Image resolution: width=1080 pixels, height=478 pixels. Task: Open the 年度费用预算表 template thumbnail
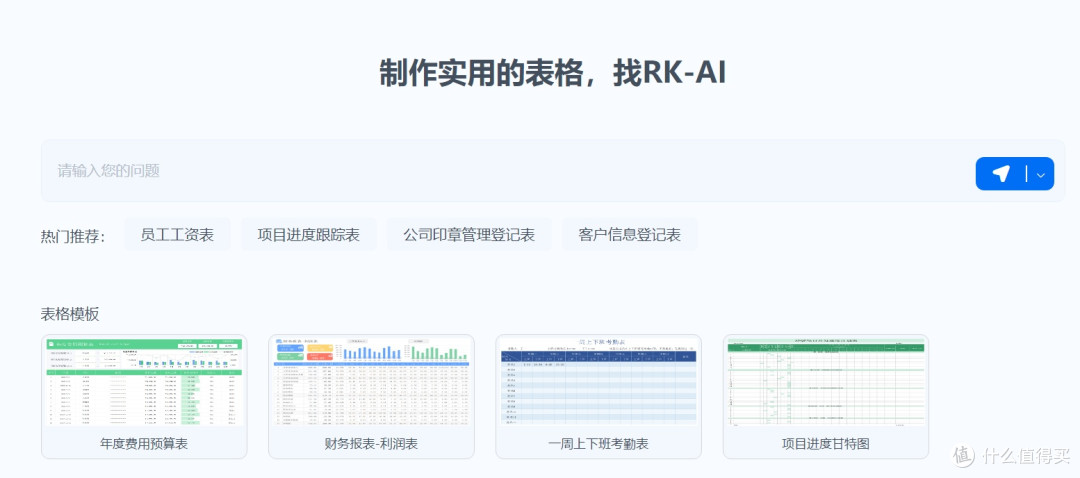pos(144,382)
